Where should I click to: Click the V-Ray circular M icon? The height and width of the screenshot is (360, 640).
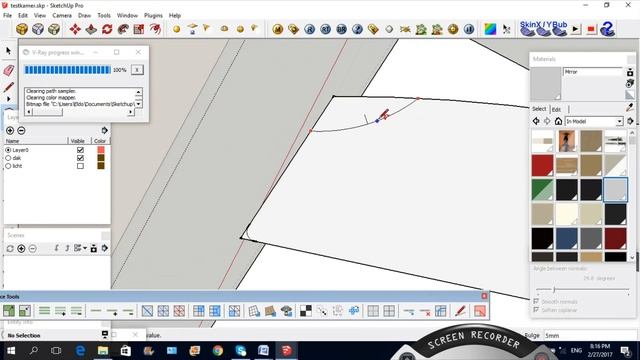tap(278, 29)
